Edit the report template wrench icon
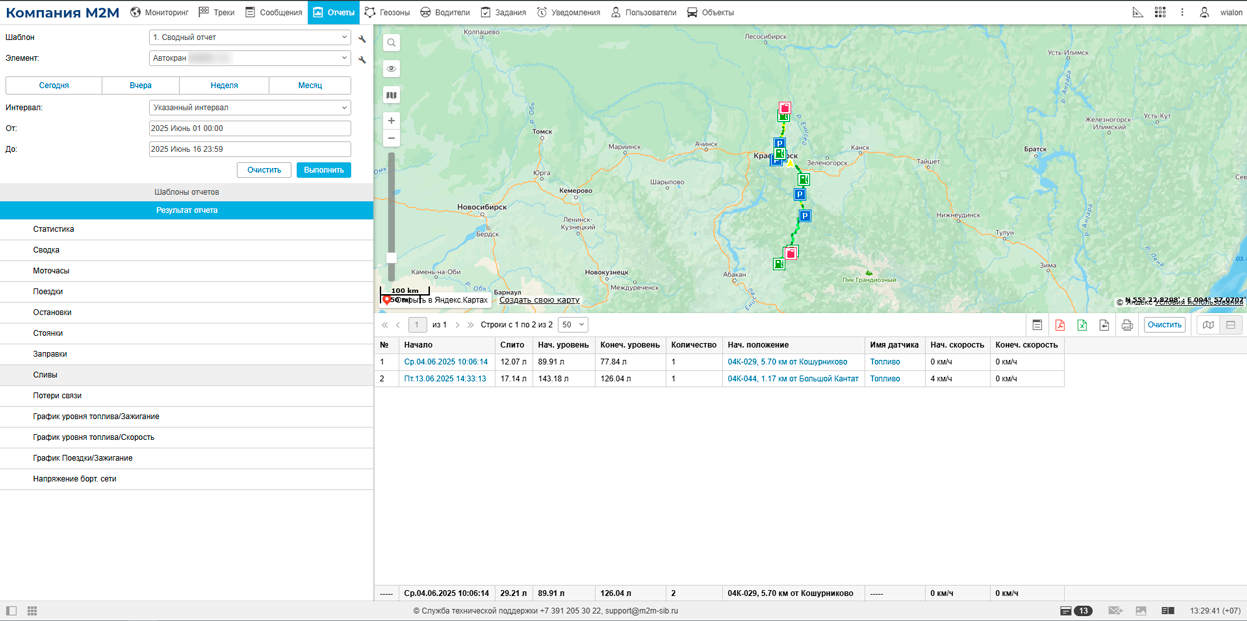 pyautogui.click(x=362, y=39)
